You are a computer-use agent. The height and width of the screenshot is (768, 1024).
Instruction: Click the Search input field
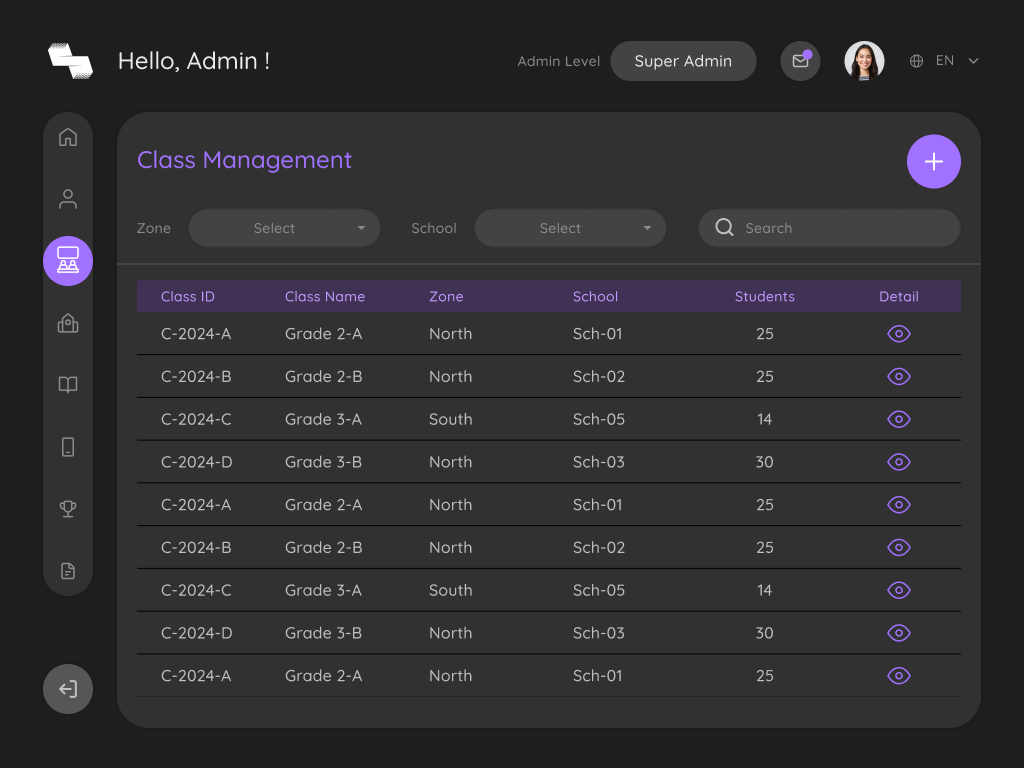[829, 228]
